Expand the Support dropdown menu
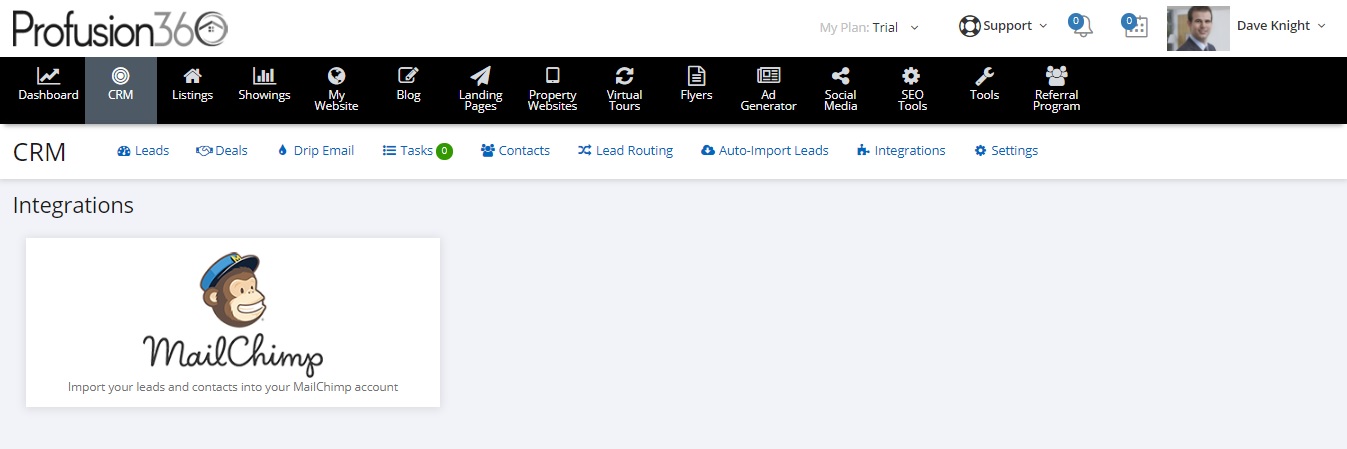The image size is (1347, 449). [x=1003, y=26]
